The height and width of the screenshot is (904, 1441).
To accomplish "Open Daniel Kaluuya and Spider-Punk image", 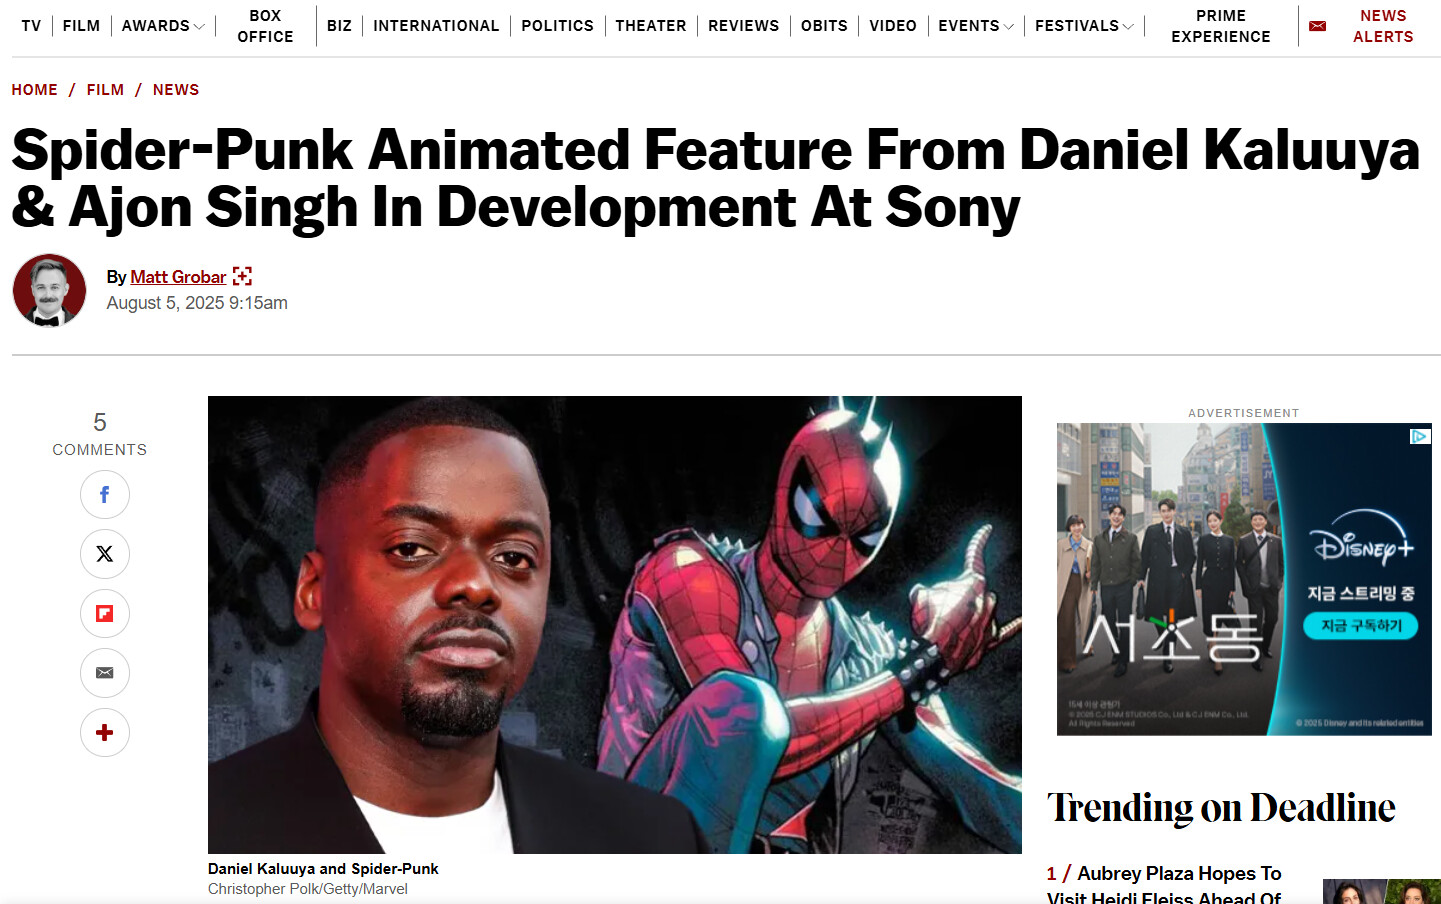I will tap(615, 625).
